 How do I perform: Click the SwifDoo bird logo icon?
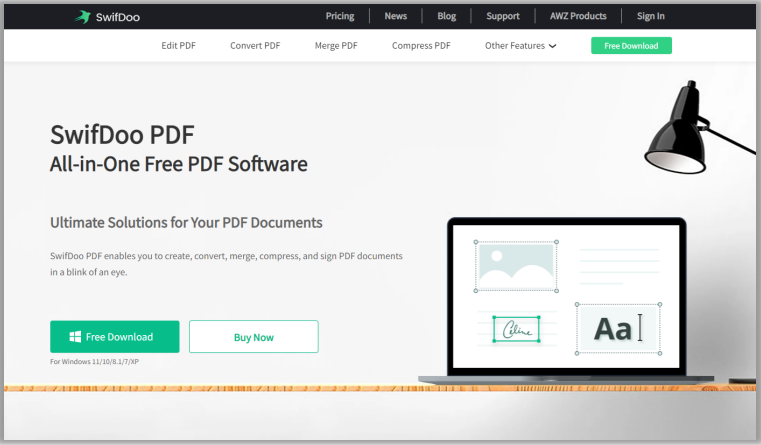click(83, 16)
